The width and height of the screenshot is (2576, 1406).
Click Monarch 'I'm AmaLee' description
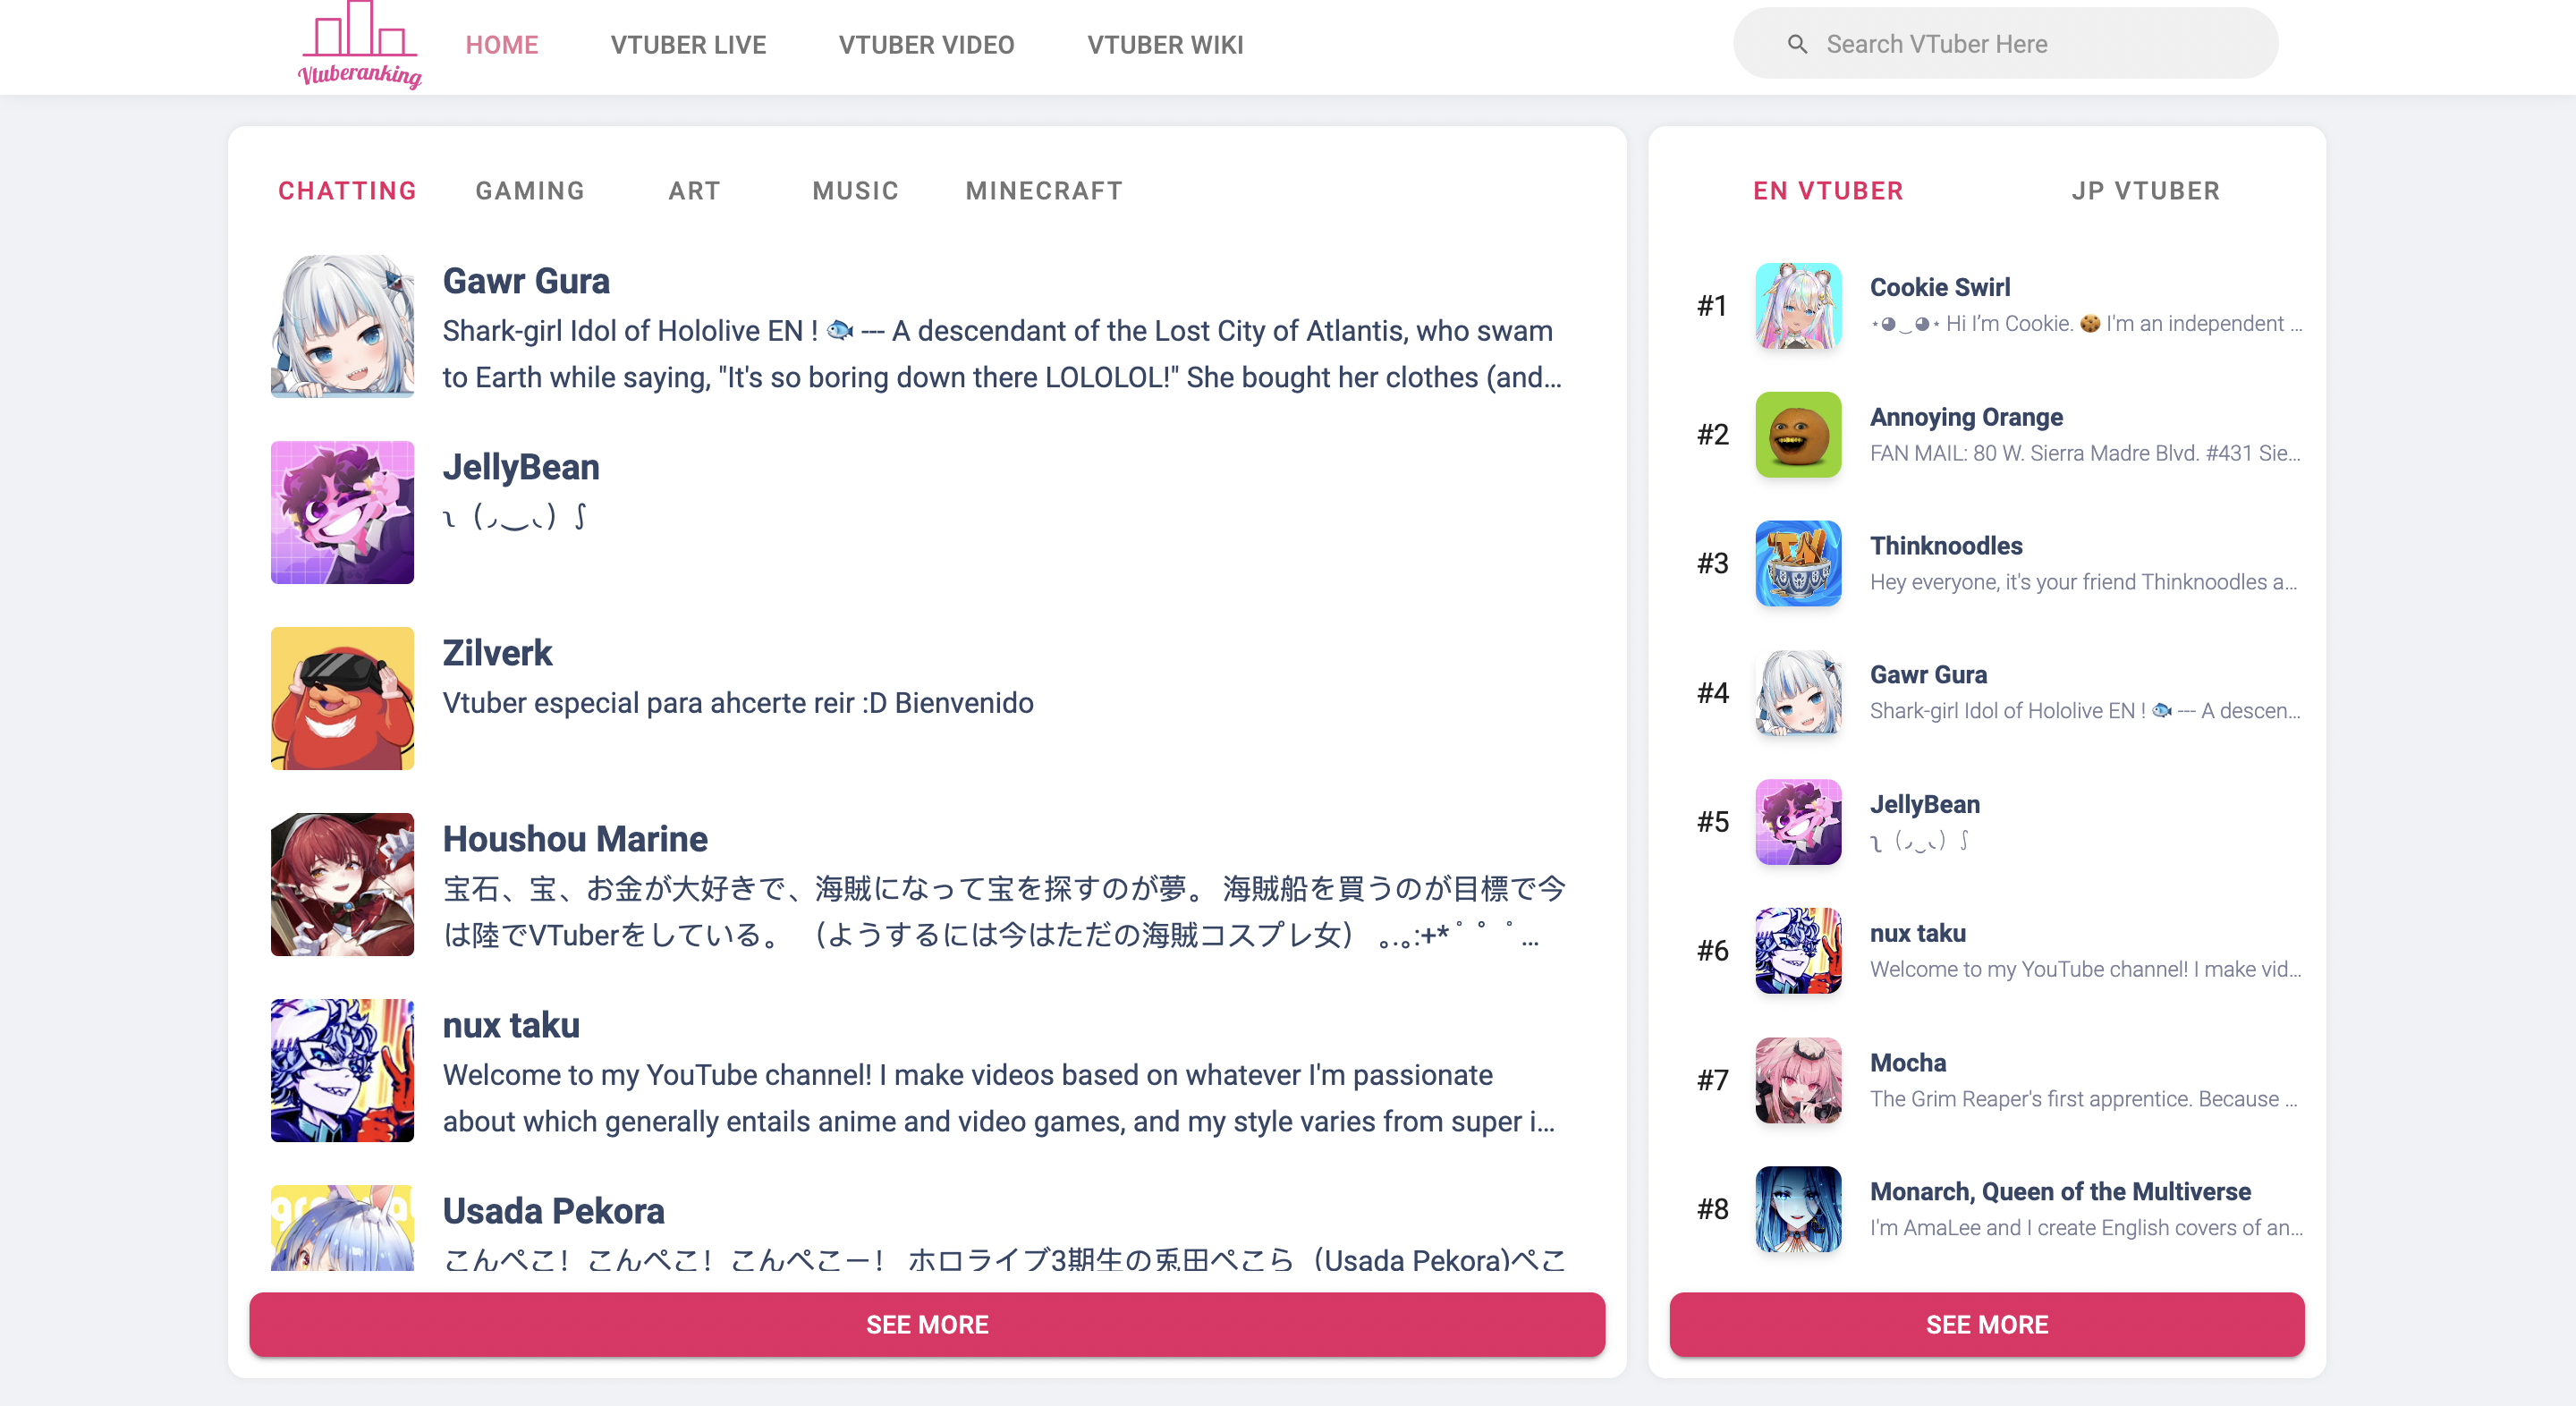(x=2087, y=1227)
